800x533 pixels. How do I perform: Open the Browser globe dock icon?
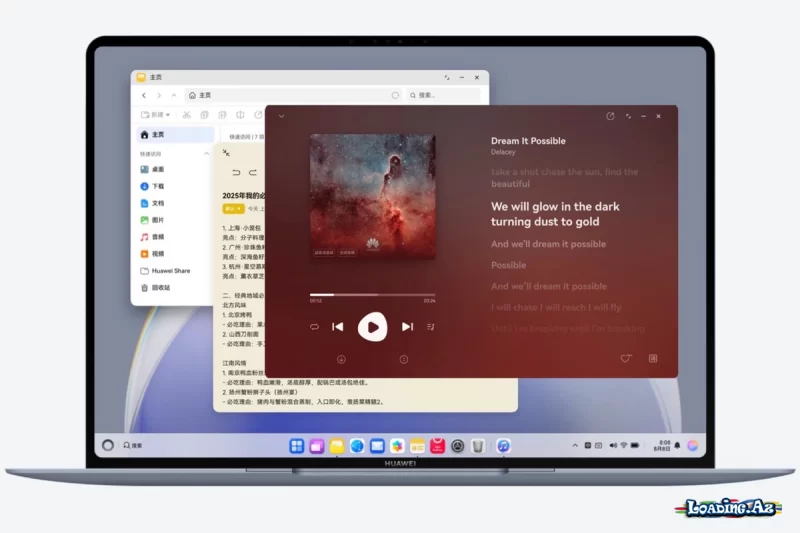(x=357, y=446)
